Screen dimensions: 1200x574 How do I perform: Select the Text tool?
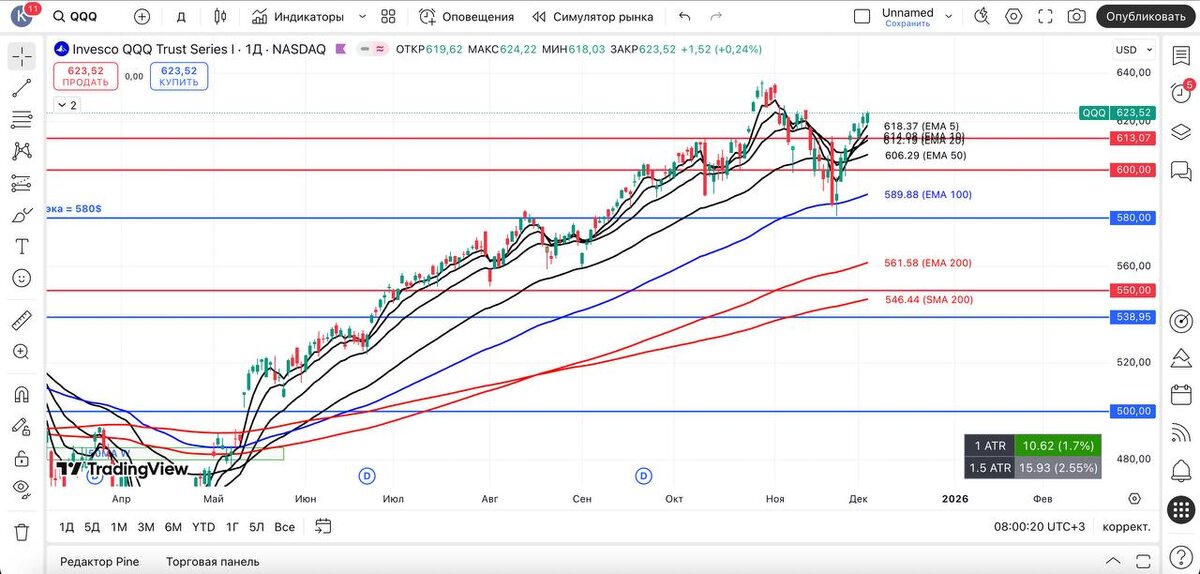[21, 246]
